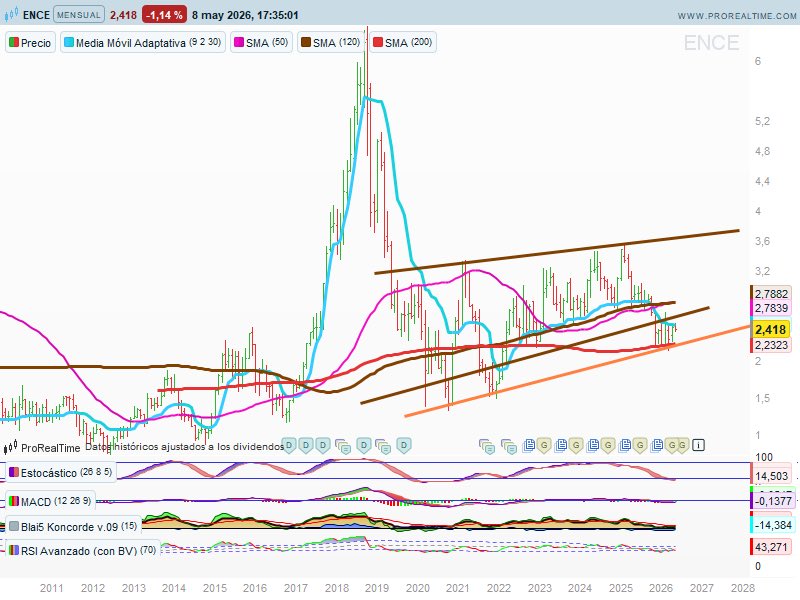The height and width of the screenshot is (600, 800).
Task: Click the mid-2019 dividend D marker
Action: click(404, 445)
